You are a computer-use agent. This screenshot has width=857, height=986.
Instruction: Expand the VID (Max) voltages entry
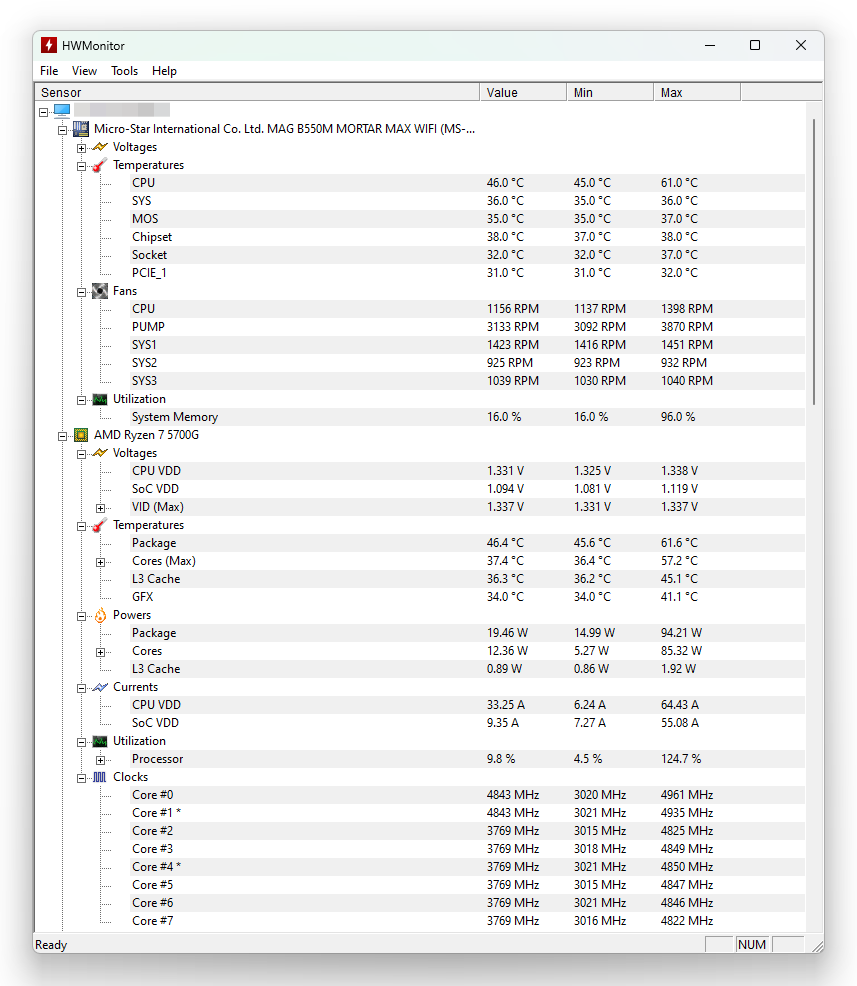[x=101, y=508]
